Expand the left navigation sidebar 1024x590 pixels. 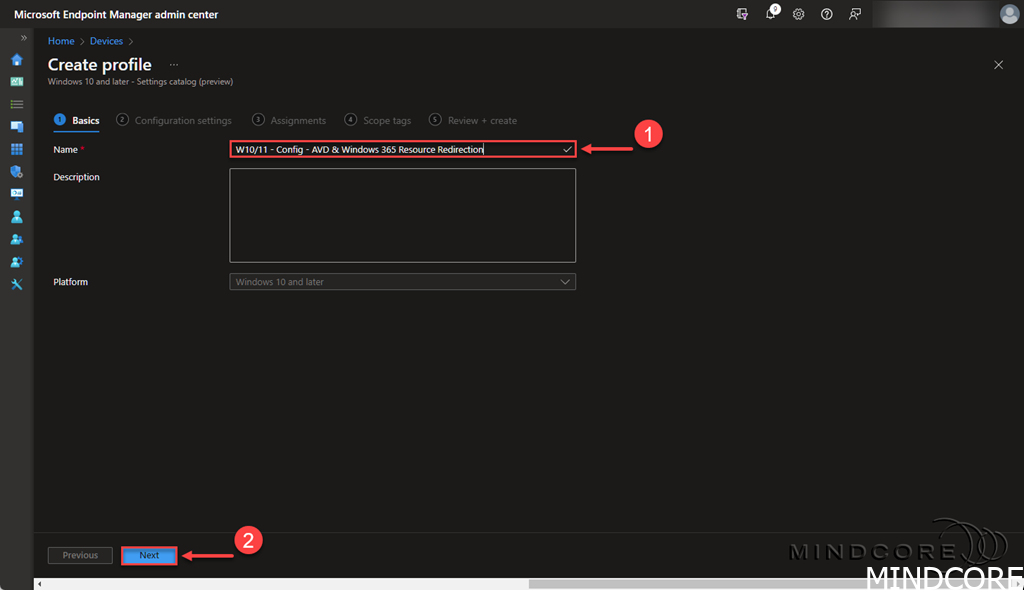coord(24,37)
